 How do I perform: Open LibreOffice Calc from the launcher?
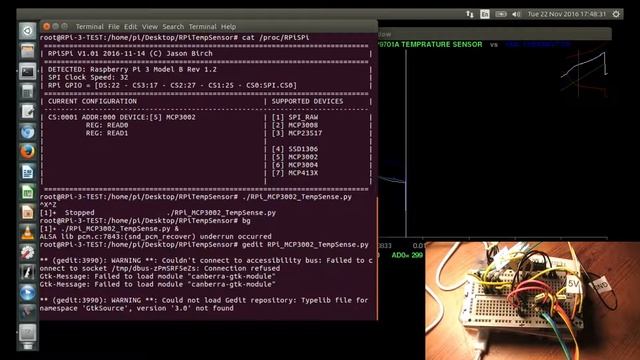27,192
